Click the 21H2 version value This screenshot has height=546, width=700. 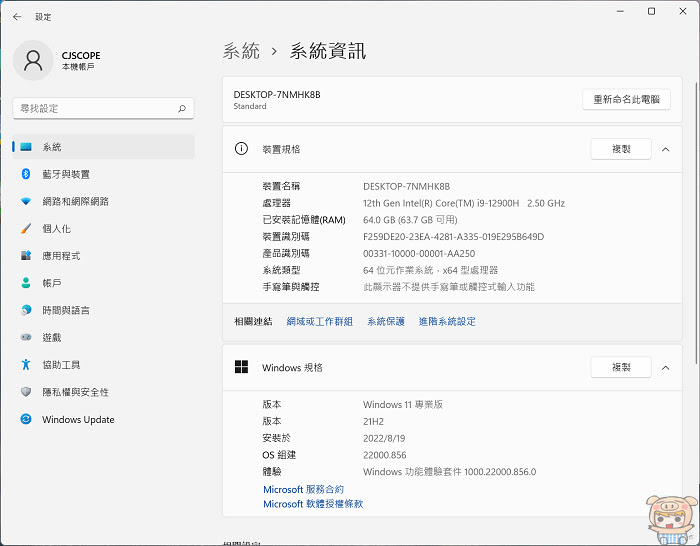(373, 421)
